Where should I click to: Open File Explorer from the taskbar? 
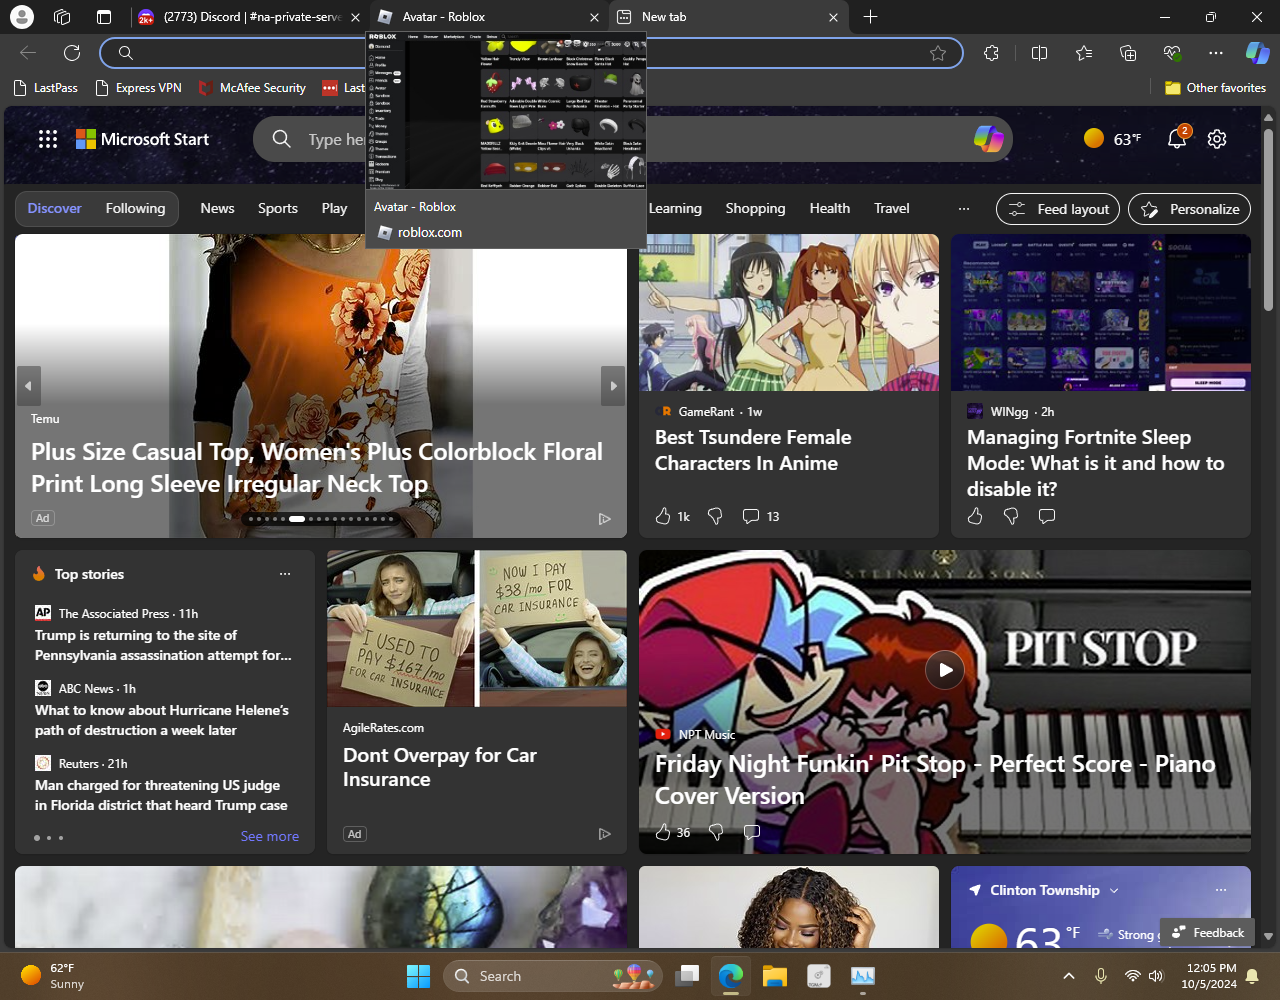(x=775, y=976)
